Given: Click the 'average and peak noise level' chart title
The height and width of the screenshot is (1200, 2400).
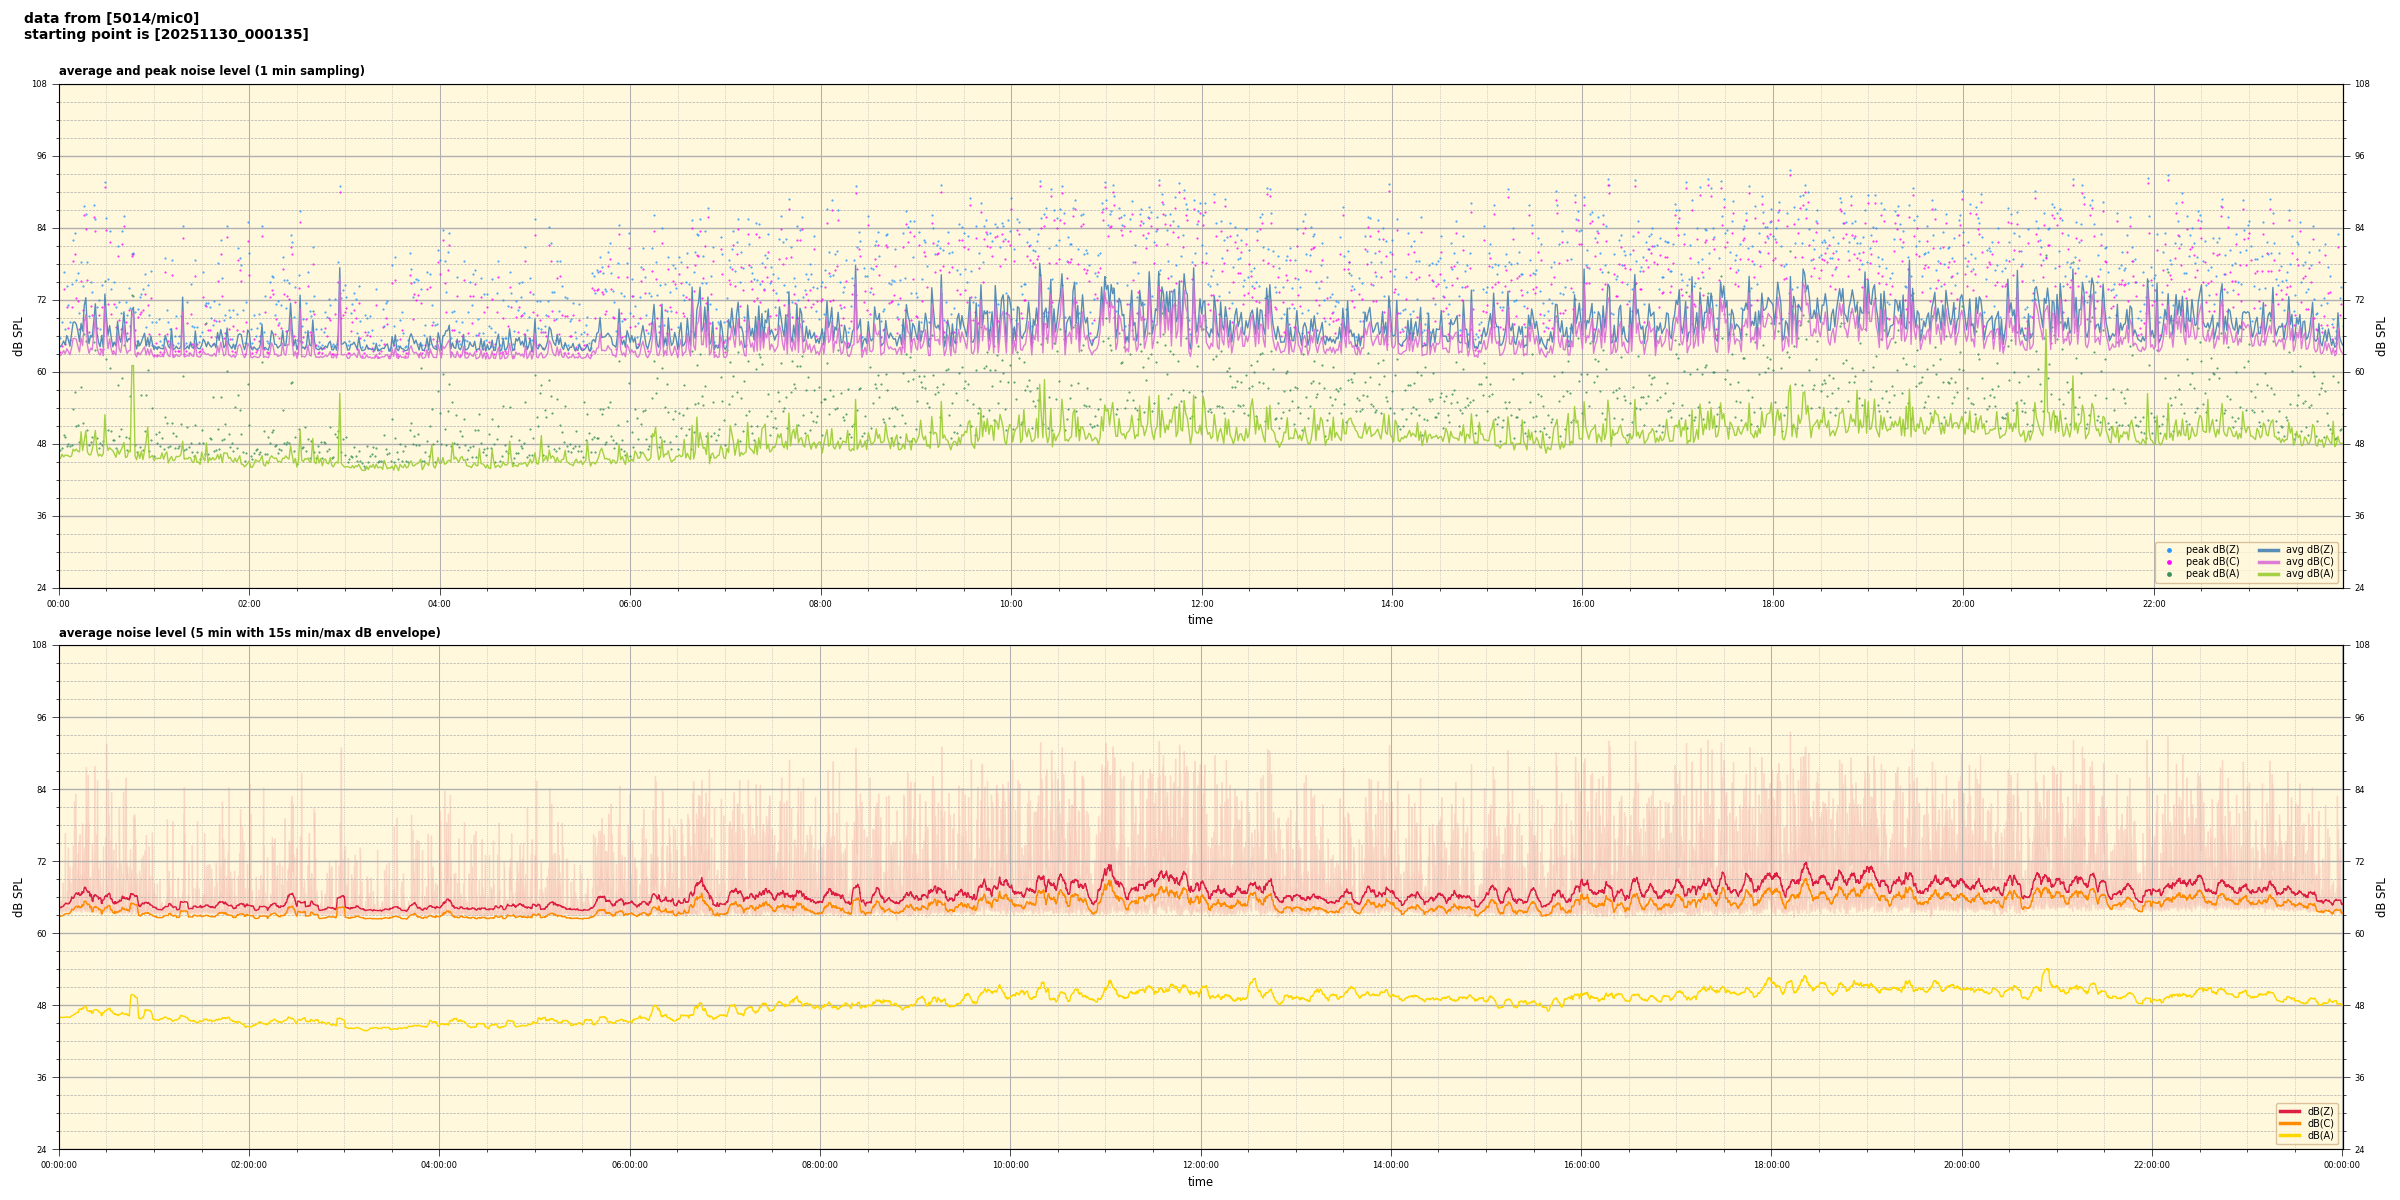Looking at the screenshot, I should (211, 71).
